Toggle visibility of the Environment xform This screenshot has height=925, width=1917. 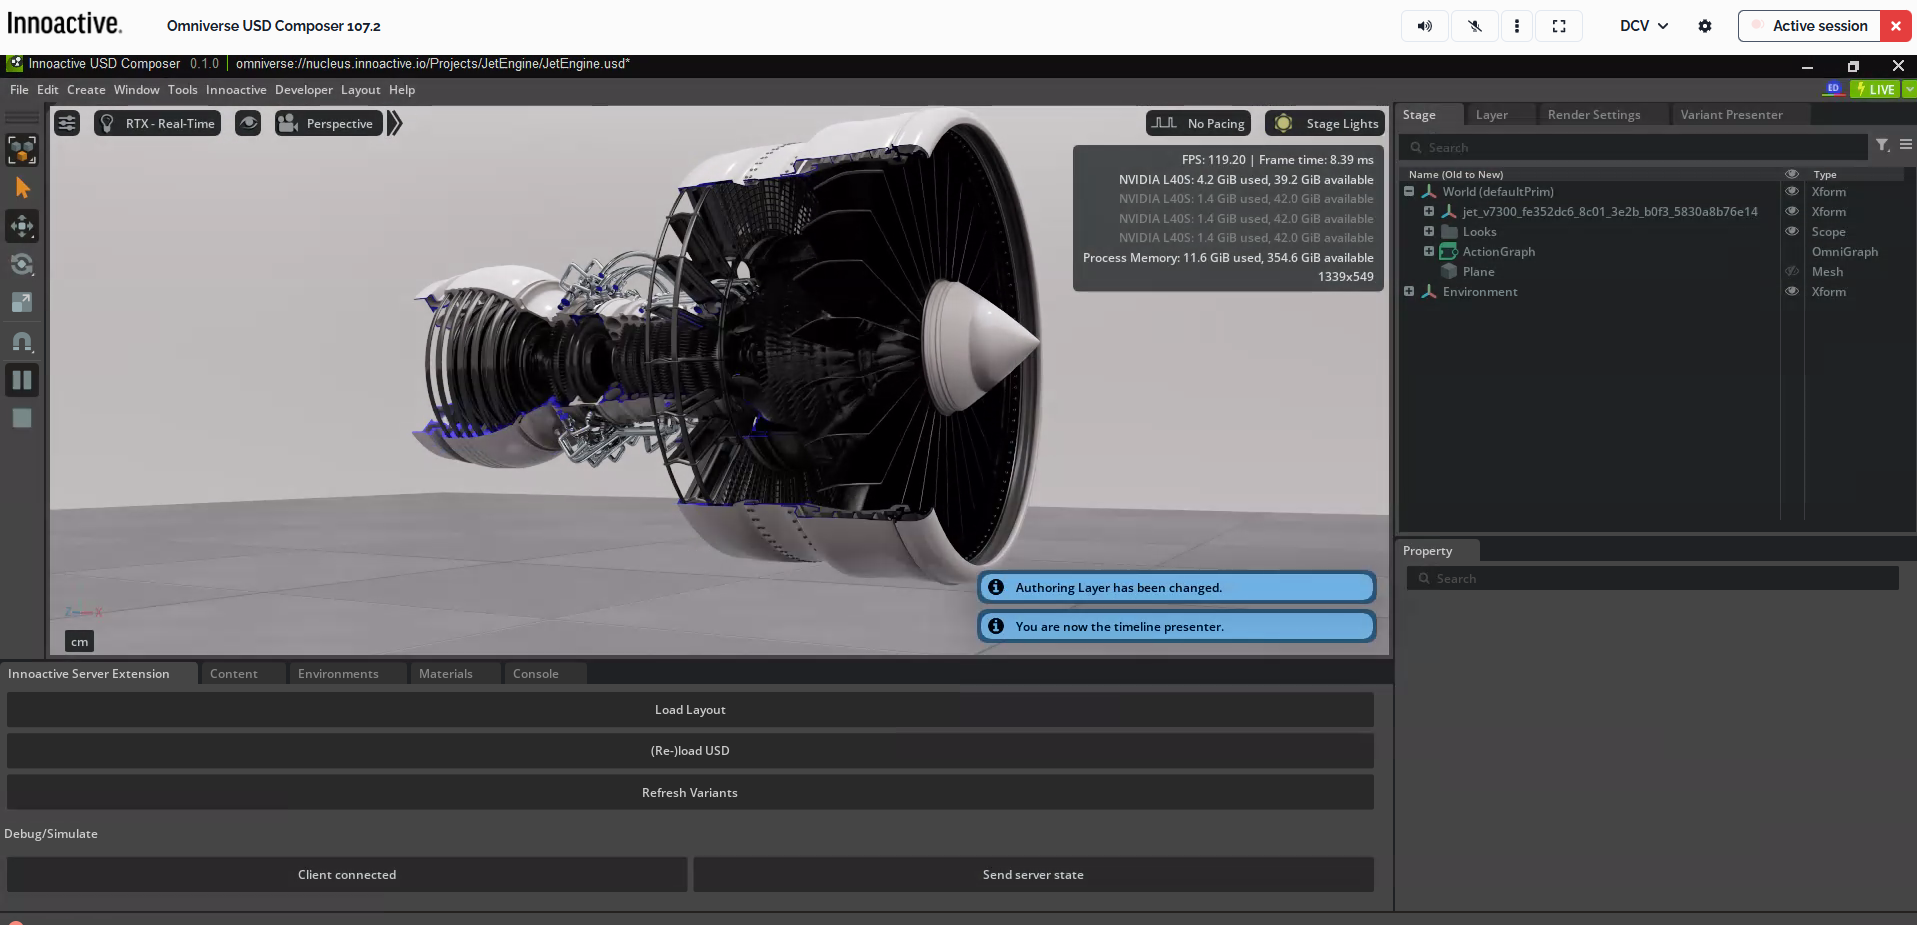click(x=1790, y=291)
